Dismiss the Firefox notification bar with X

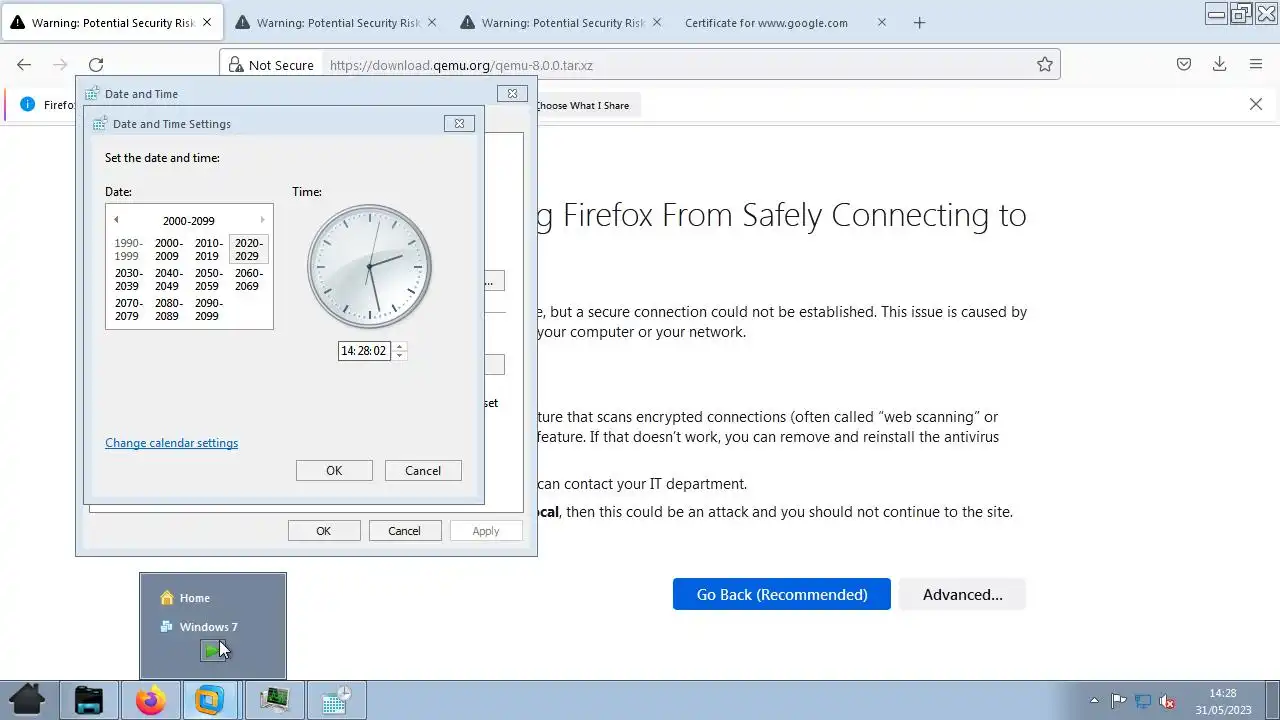1256,104
